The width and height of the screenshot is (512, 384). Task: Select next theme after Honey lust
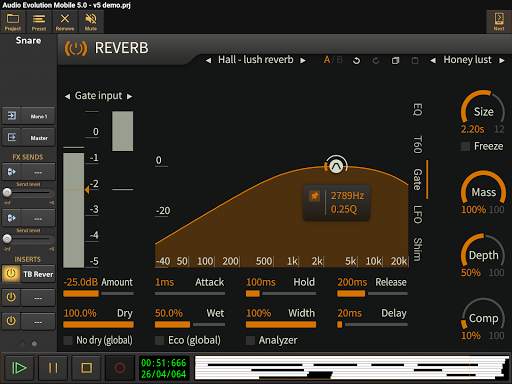(502, 60)
